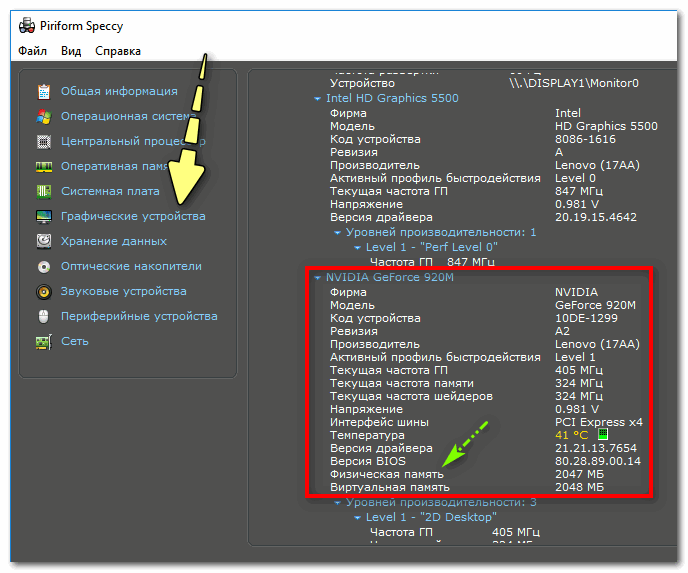
Task: Open Сеть section
Action: 75,341
